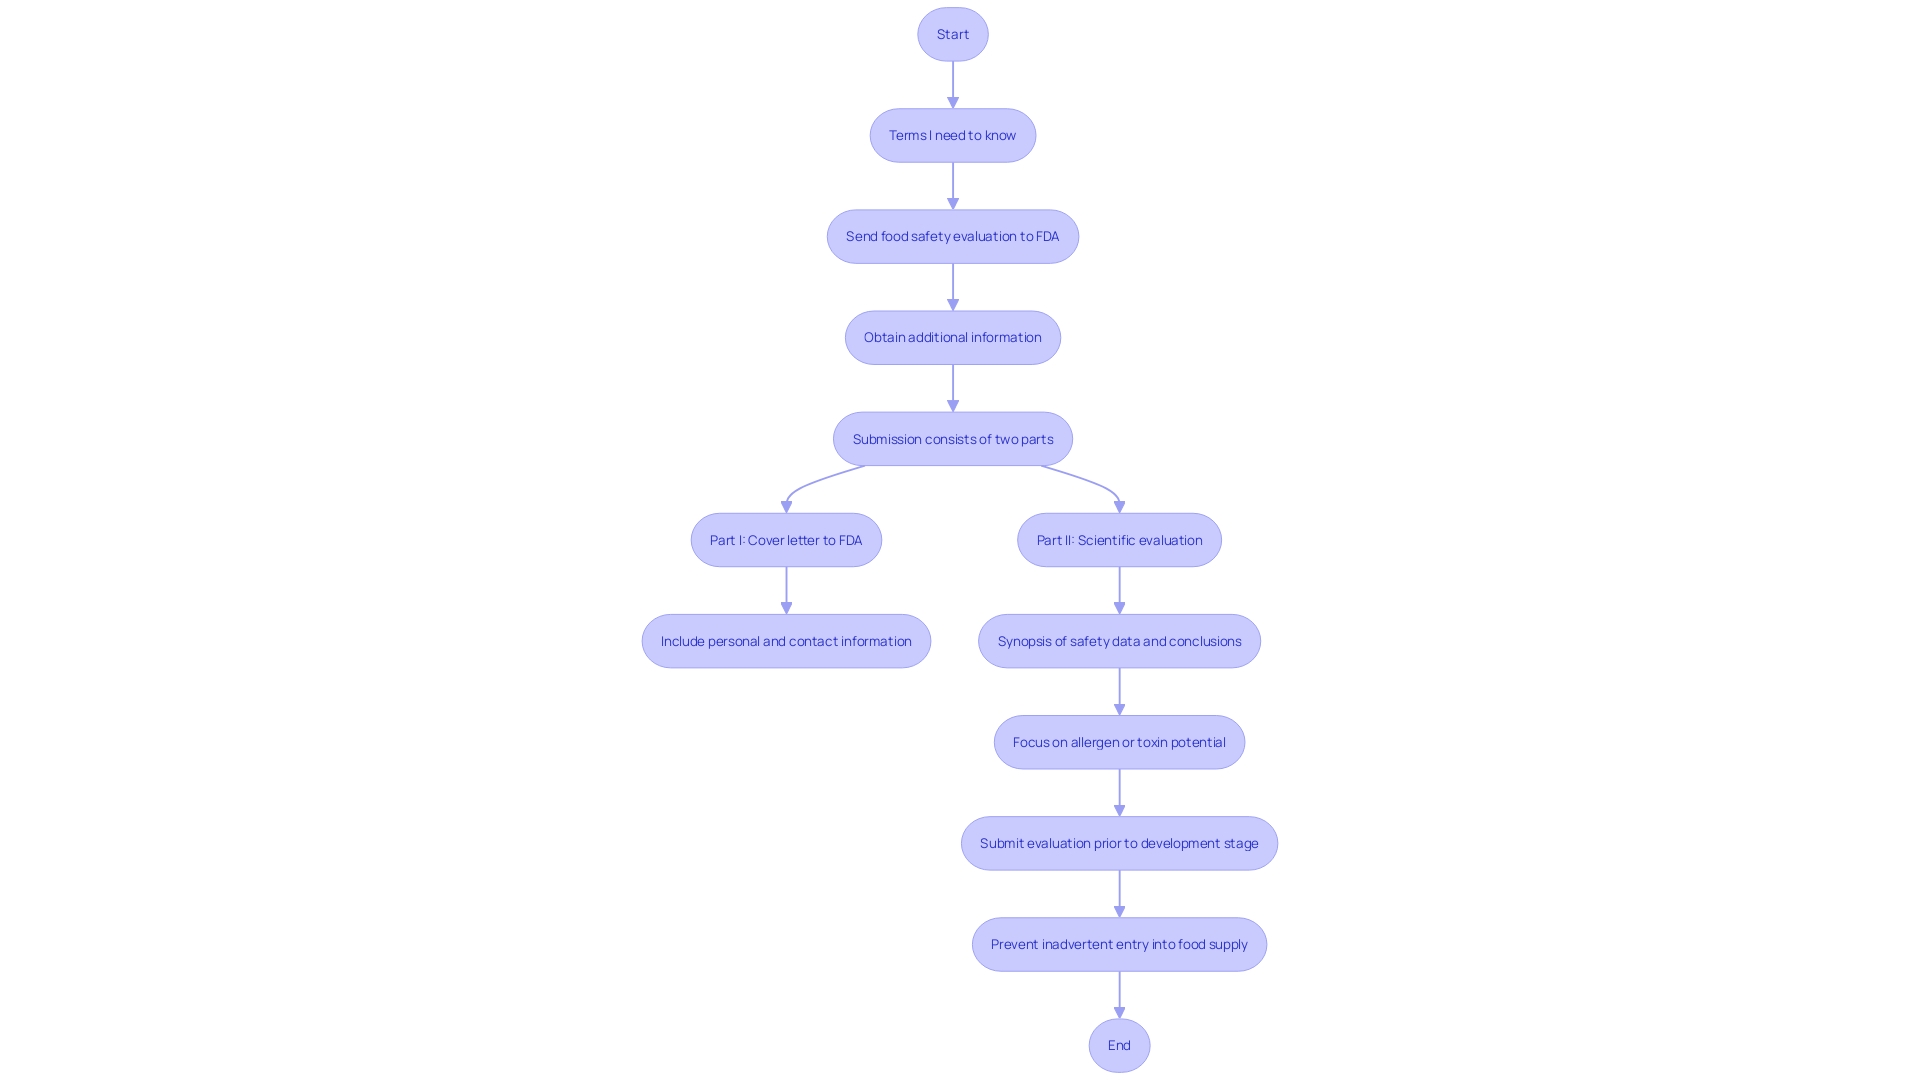This screenshot has width=1920, height=1080.
Task: Click the Start node icon
Action: (952, 33)
